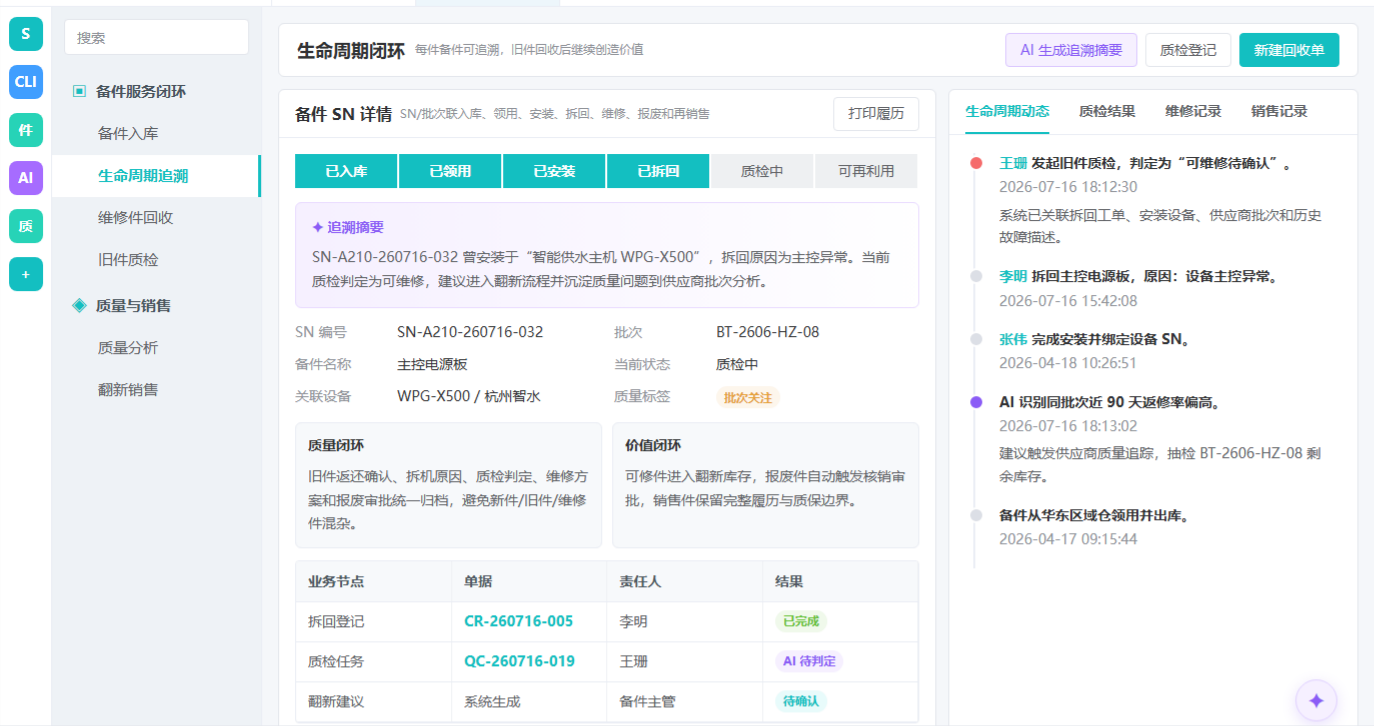Open the floating AI sparkle button
The image size is (1374, 726).
pos(1316,701)
